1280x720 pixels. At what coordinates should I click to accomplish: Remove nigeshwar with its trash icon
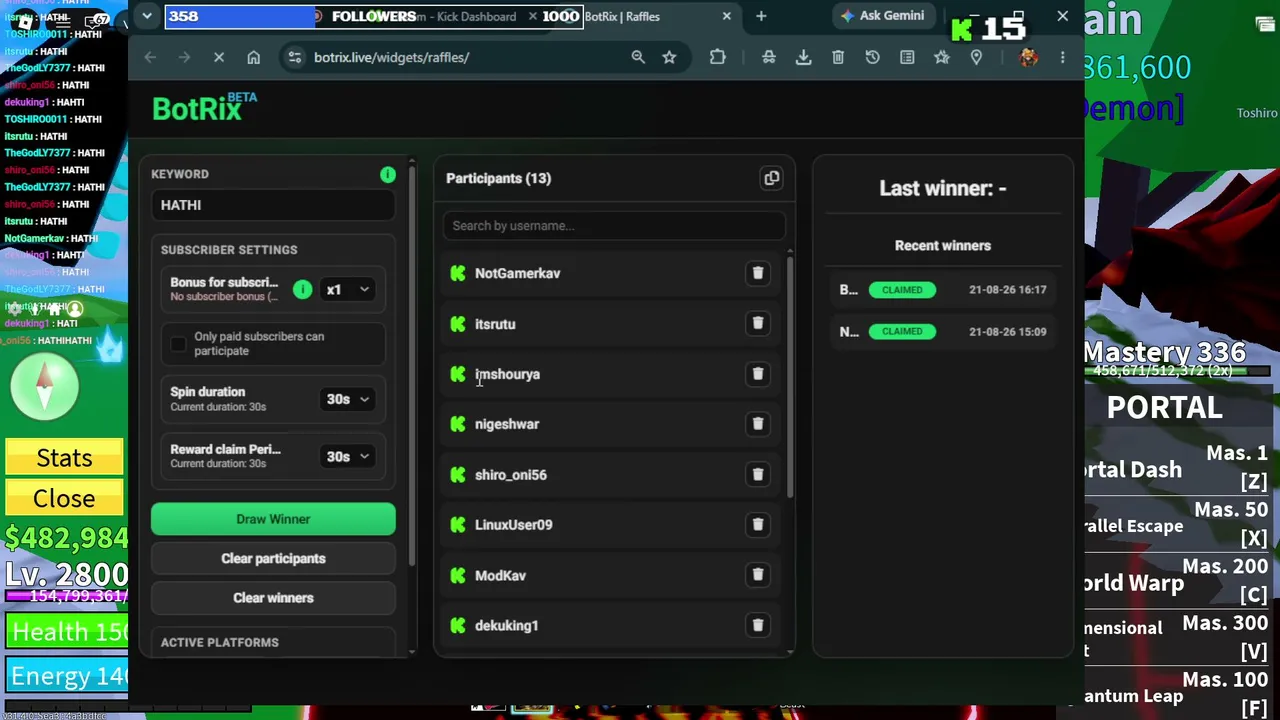[758, 424]
